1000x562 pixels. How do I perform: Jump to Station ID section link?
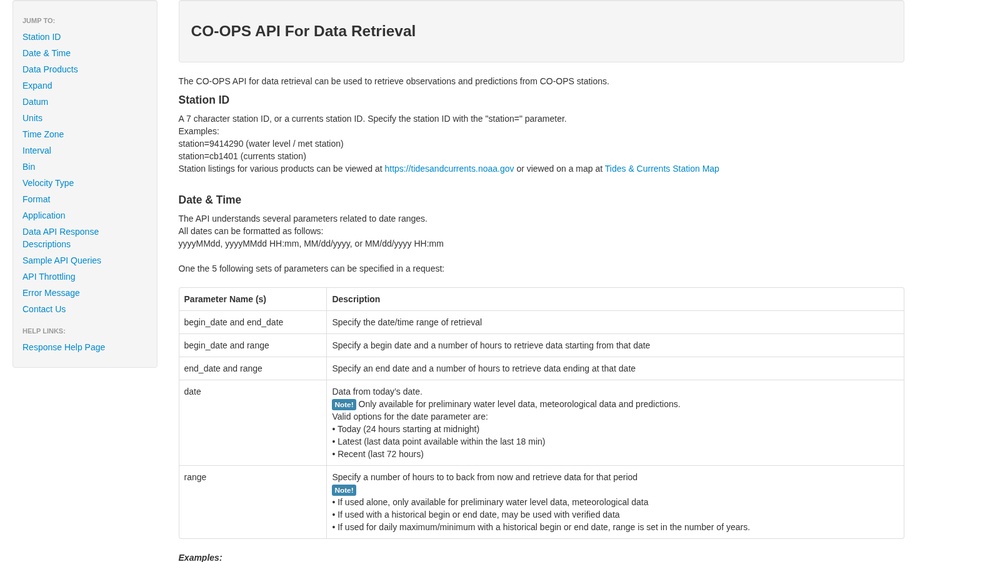point(41,37)
